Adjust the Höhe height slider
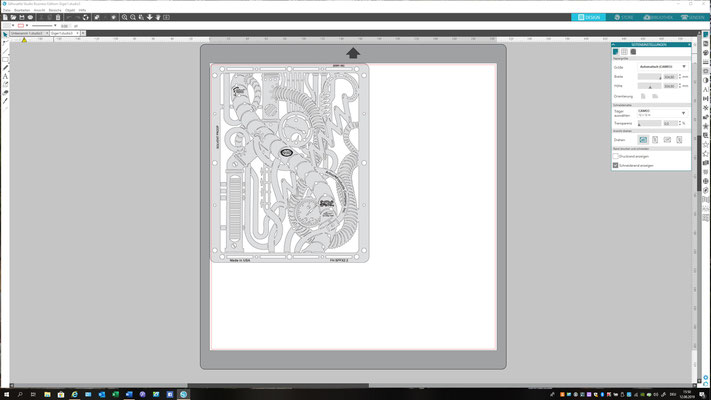The image size is (711, 400). 650,86
